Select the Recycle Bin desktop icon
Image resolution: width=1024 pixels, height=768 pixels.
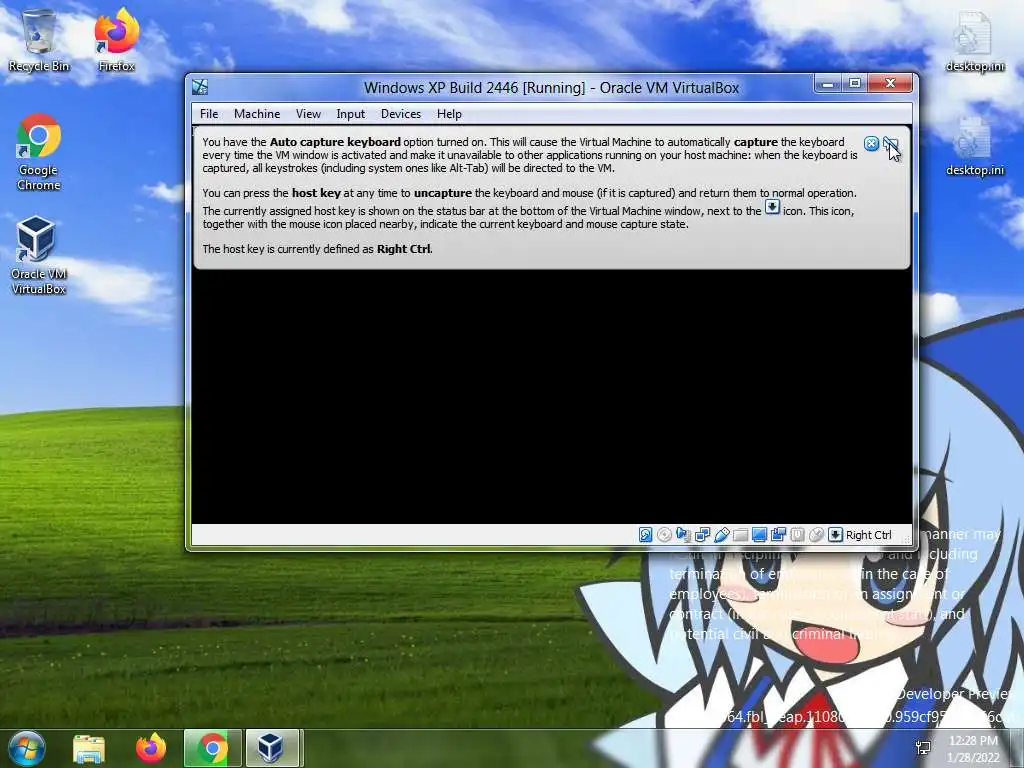(39, 40)
